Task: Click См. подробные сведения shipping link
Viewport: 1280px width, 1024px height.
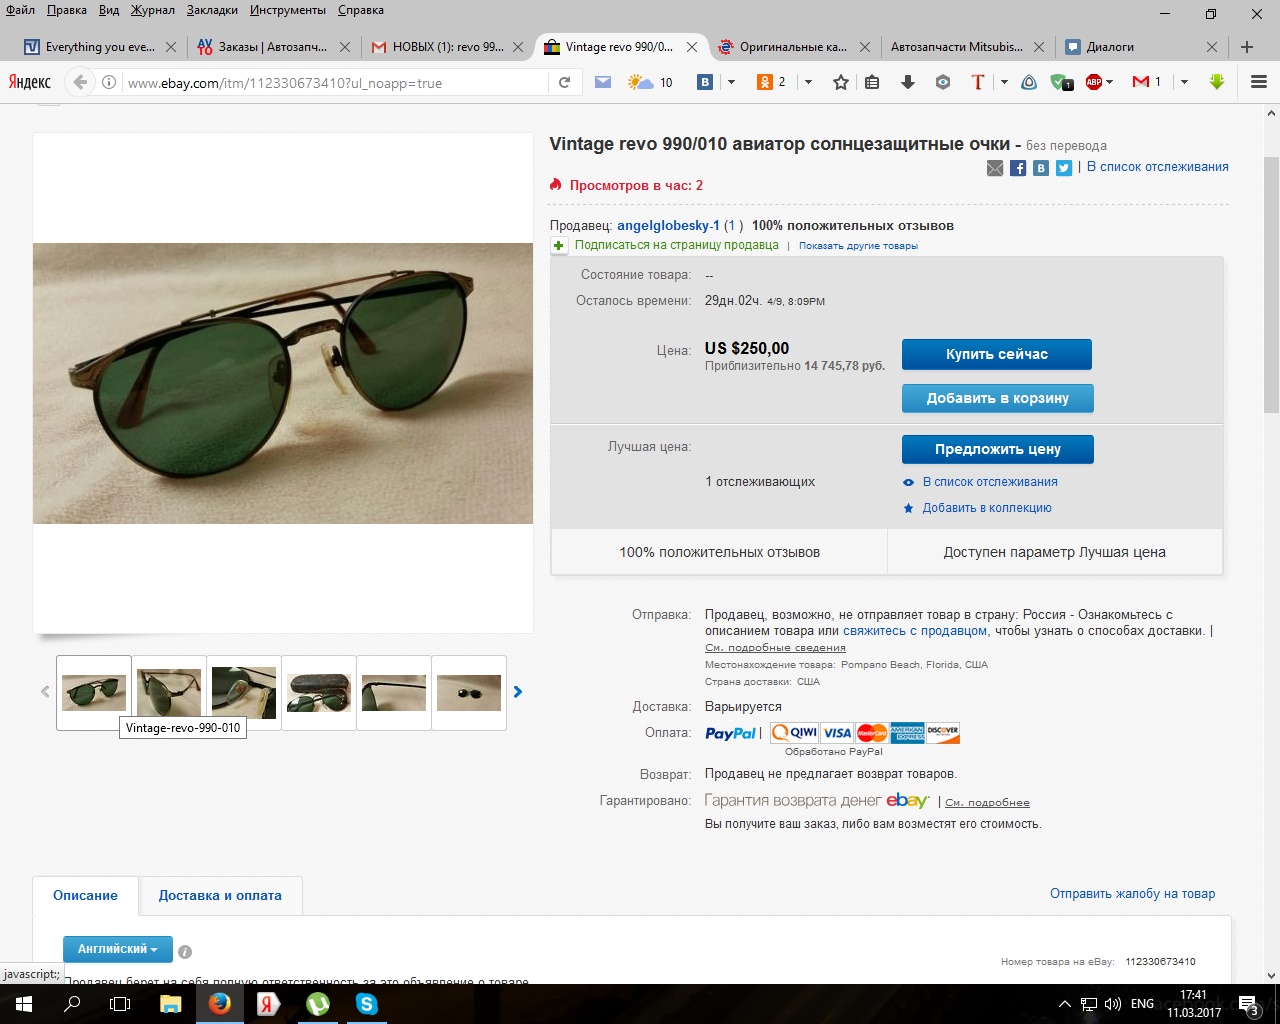Action: pyautogui.click(x=775, y=648)
